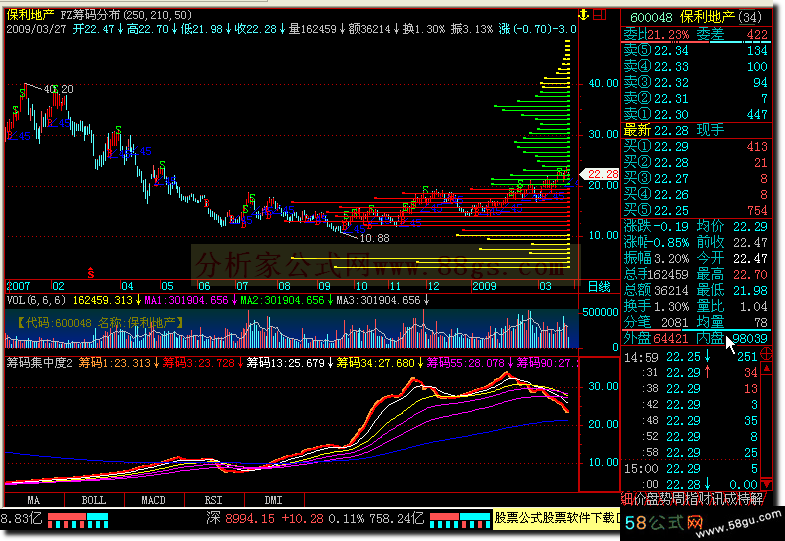The width and height of the screenshot is (785, 541).
Task: Click the red-cyan market breadth bar left of 深
Action: tap(78, 519)
